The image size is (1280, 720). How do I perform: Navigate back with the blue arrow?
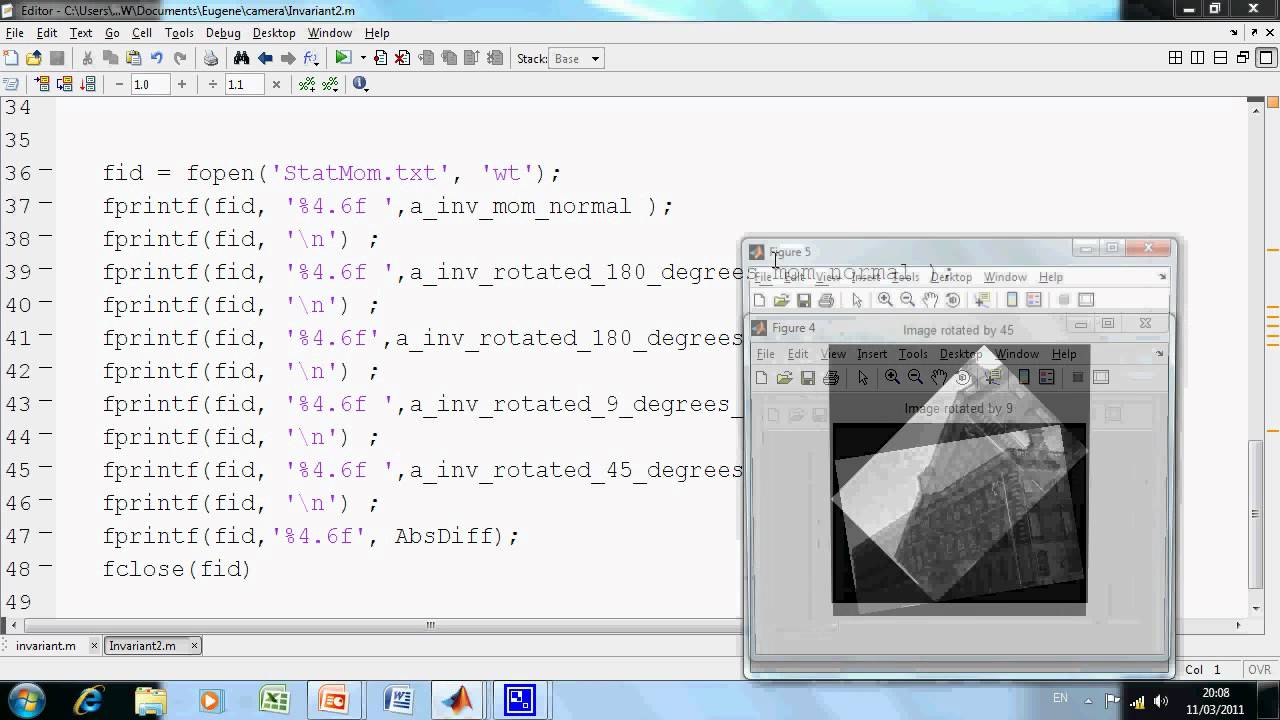click(x=265, y=58)
